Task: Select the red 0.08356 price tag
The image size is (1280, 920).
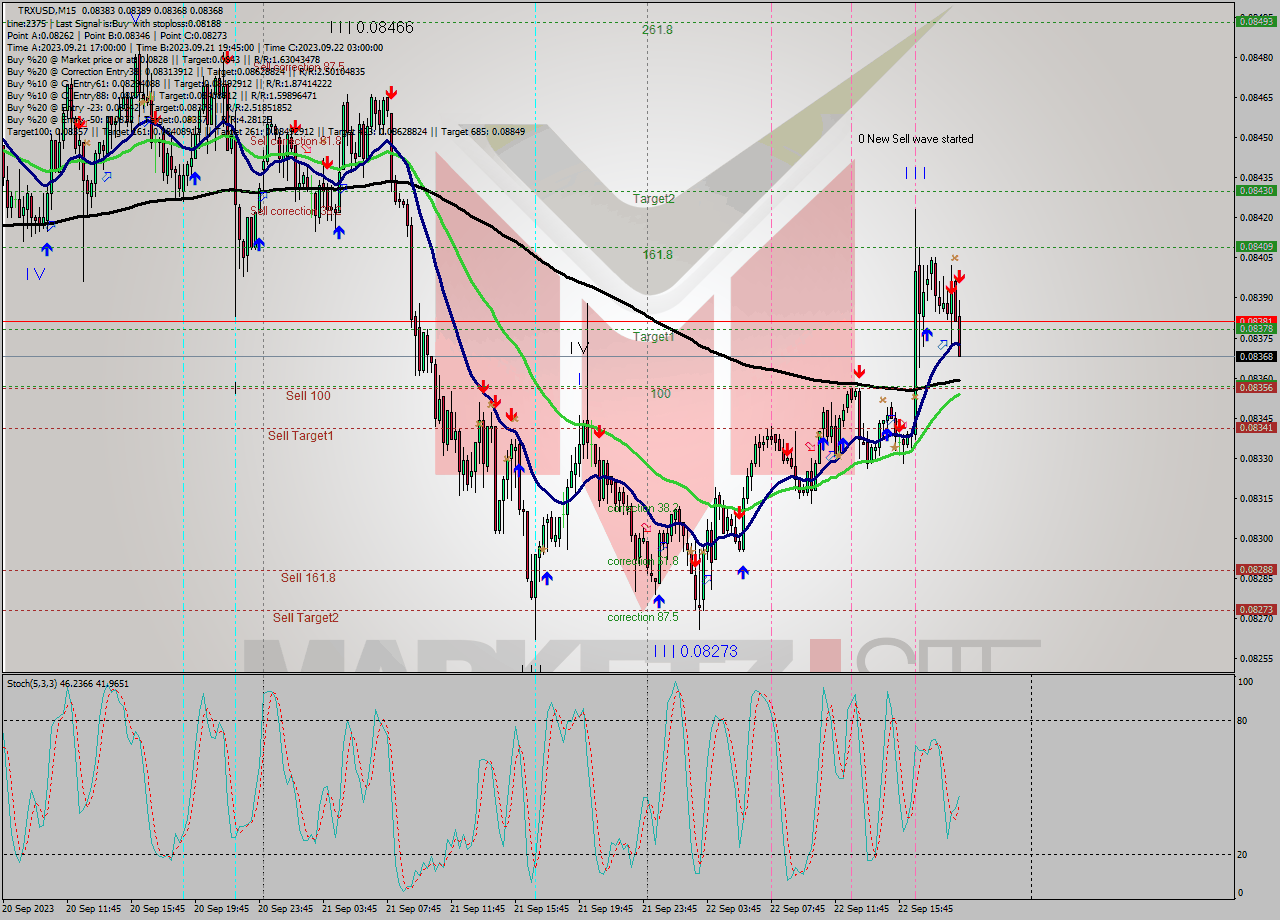Action: 1255,387
